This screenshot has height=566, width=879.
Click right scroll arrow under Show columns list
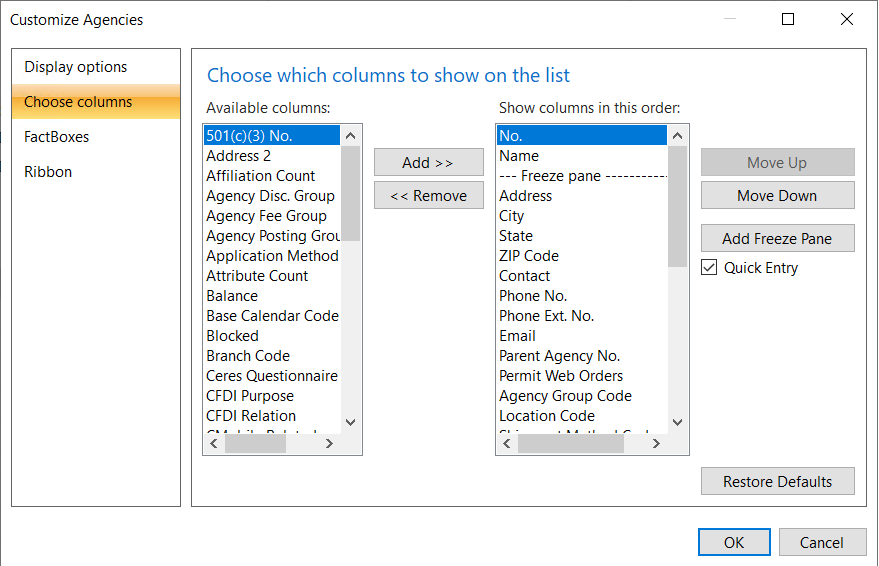point(657,444)
